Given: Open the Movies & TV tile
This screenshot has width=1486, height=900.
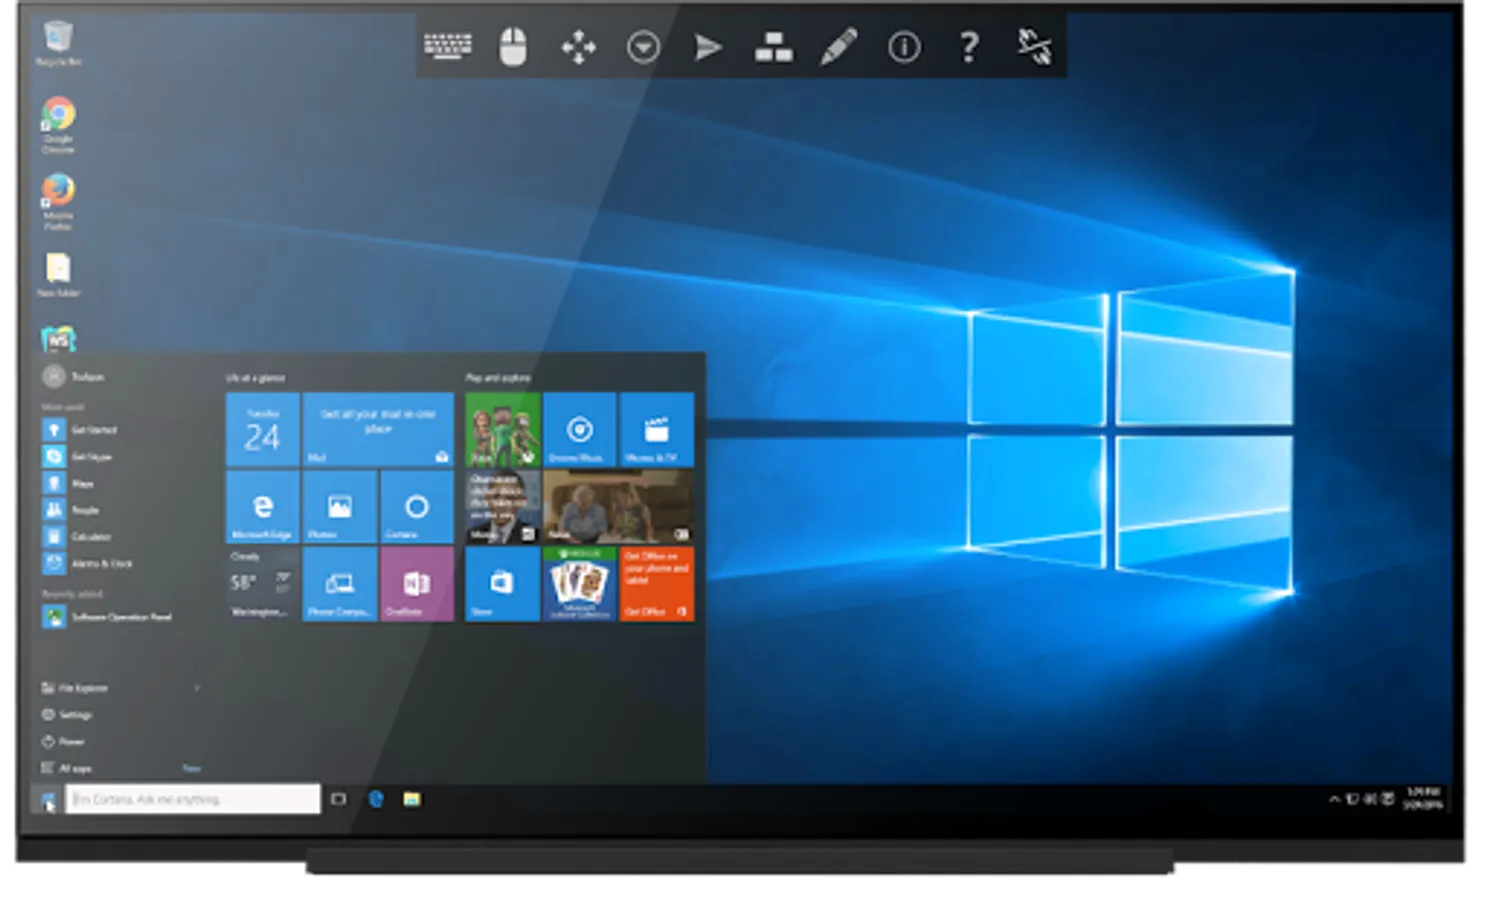Looking at the screenshot, I should pyautogui.click(x=657, y=430).
